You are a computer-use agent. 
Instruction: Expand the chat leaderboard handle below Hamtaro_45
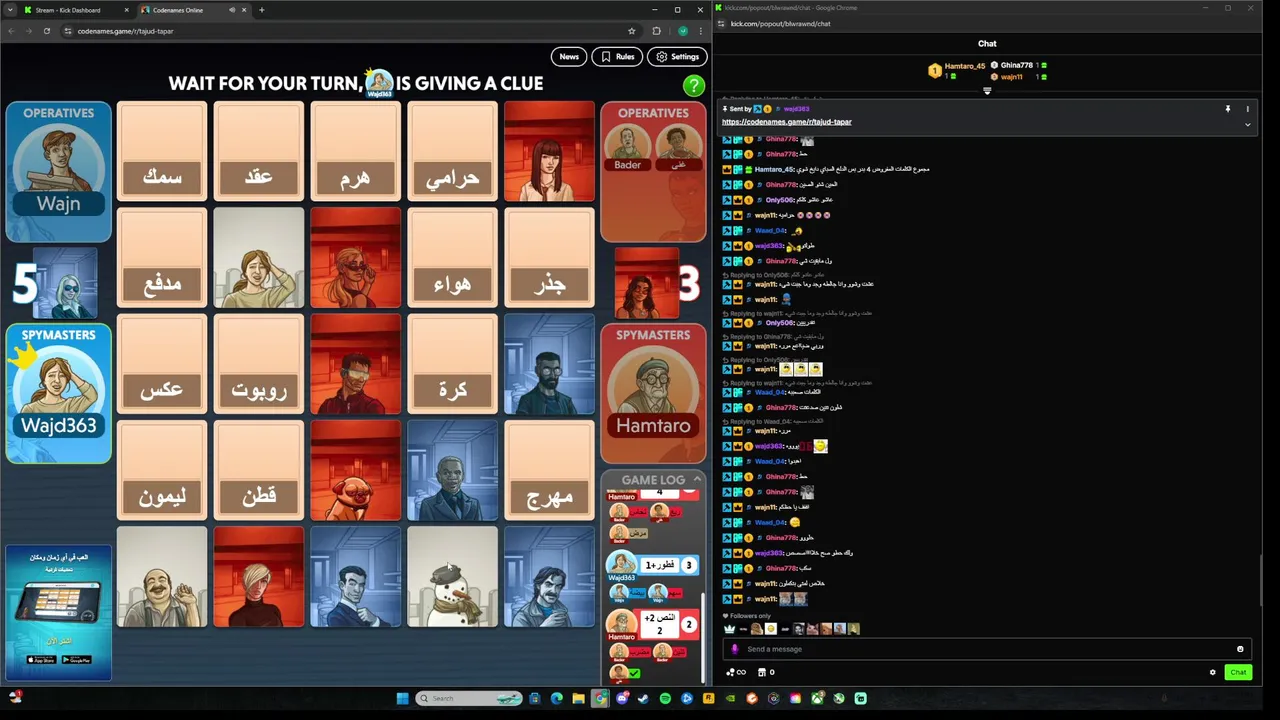[x=987, y=91]
